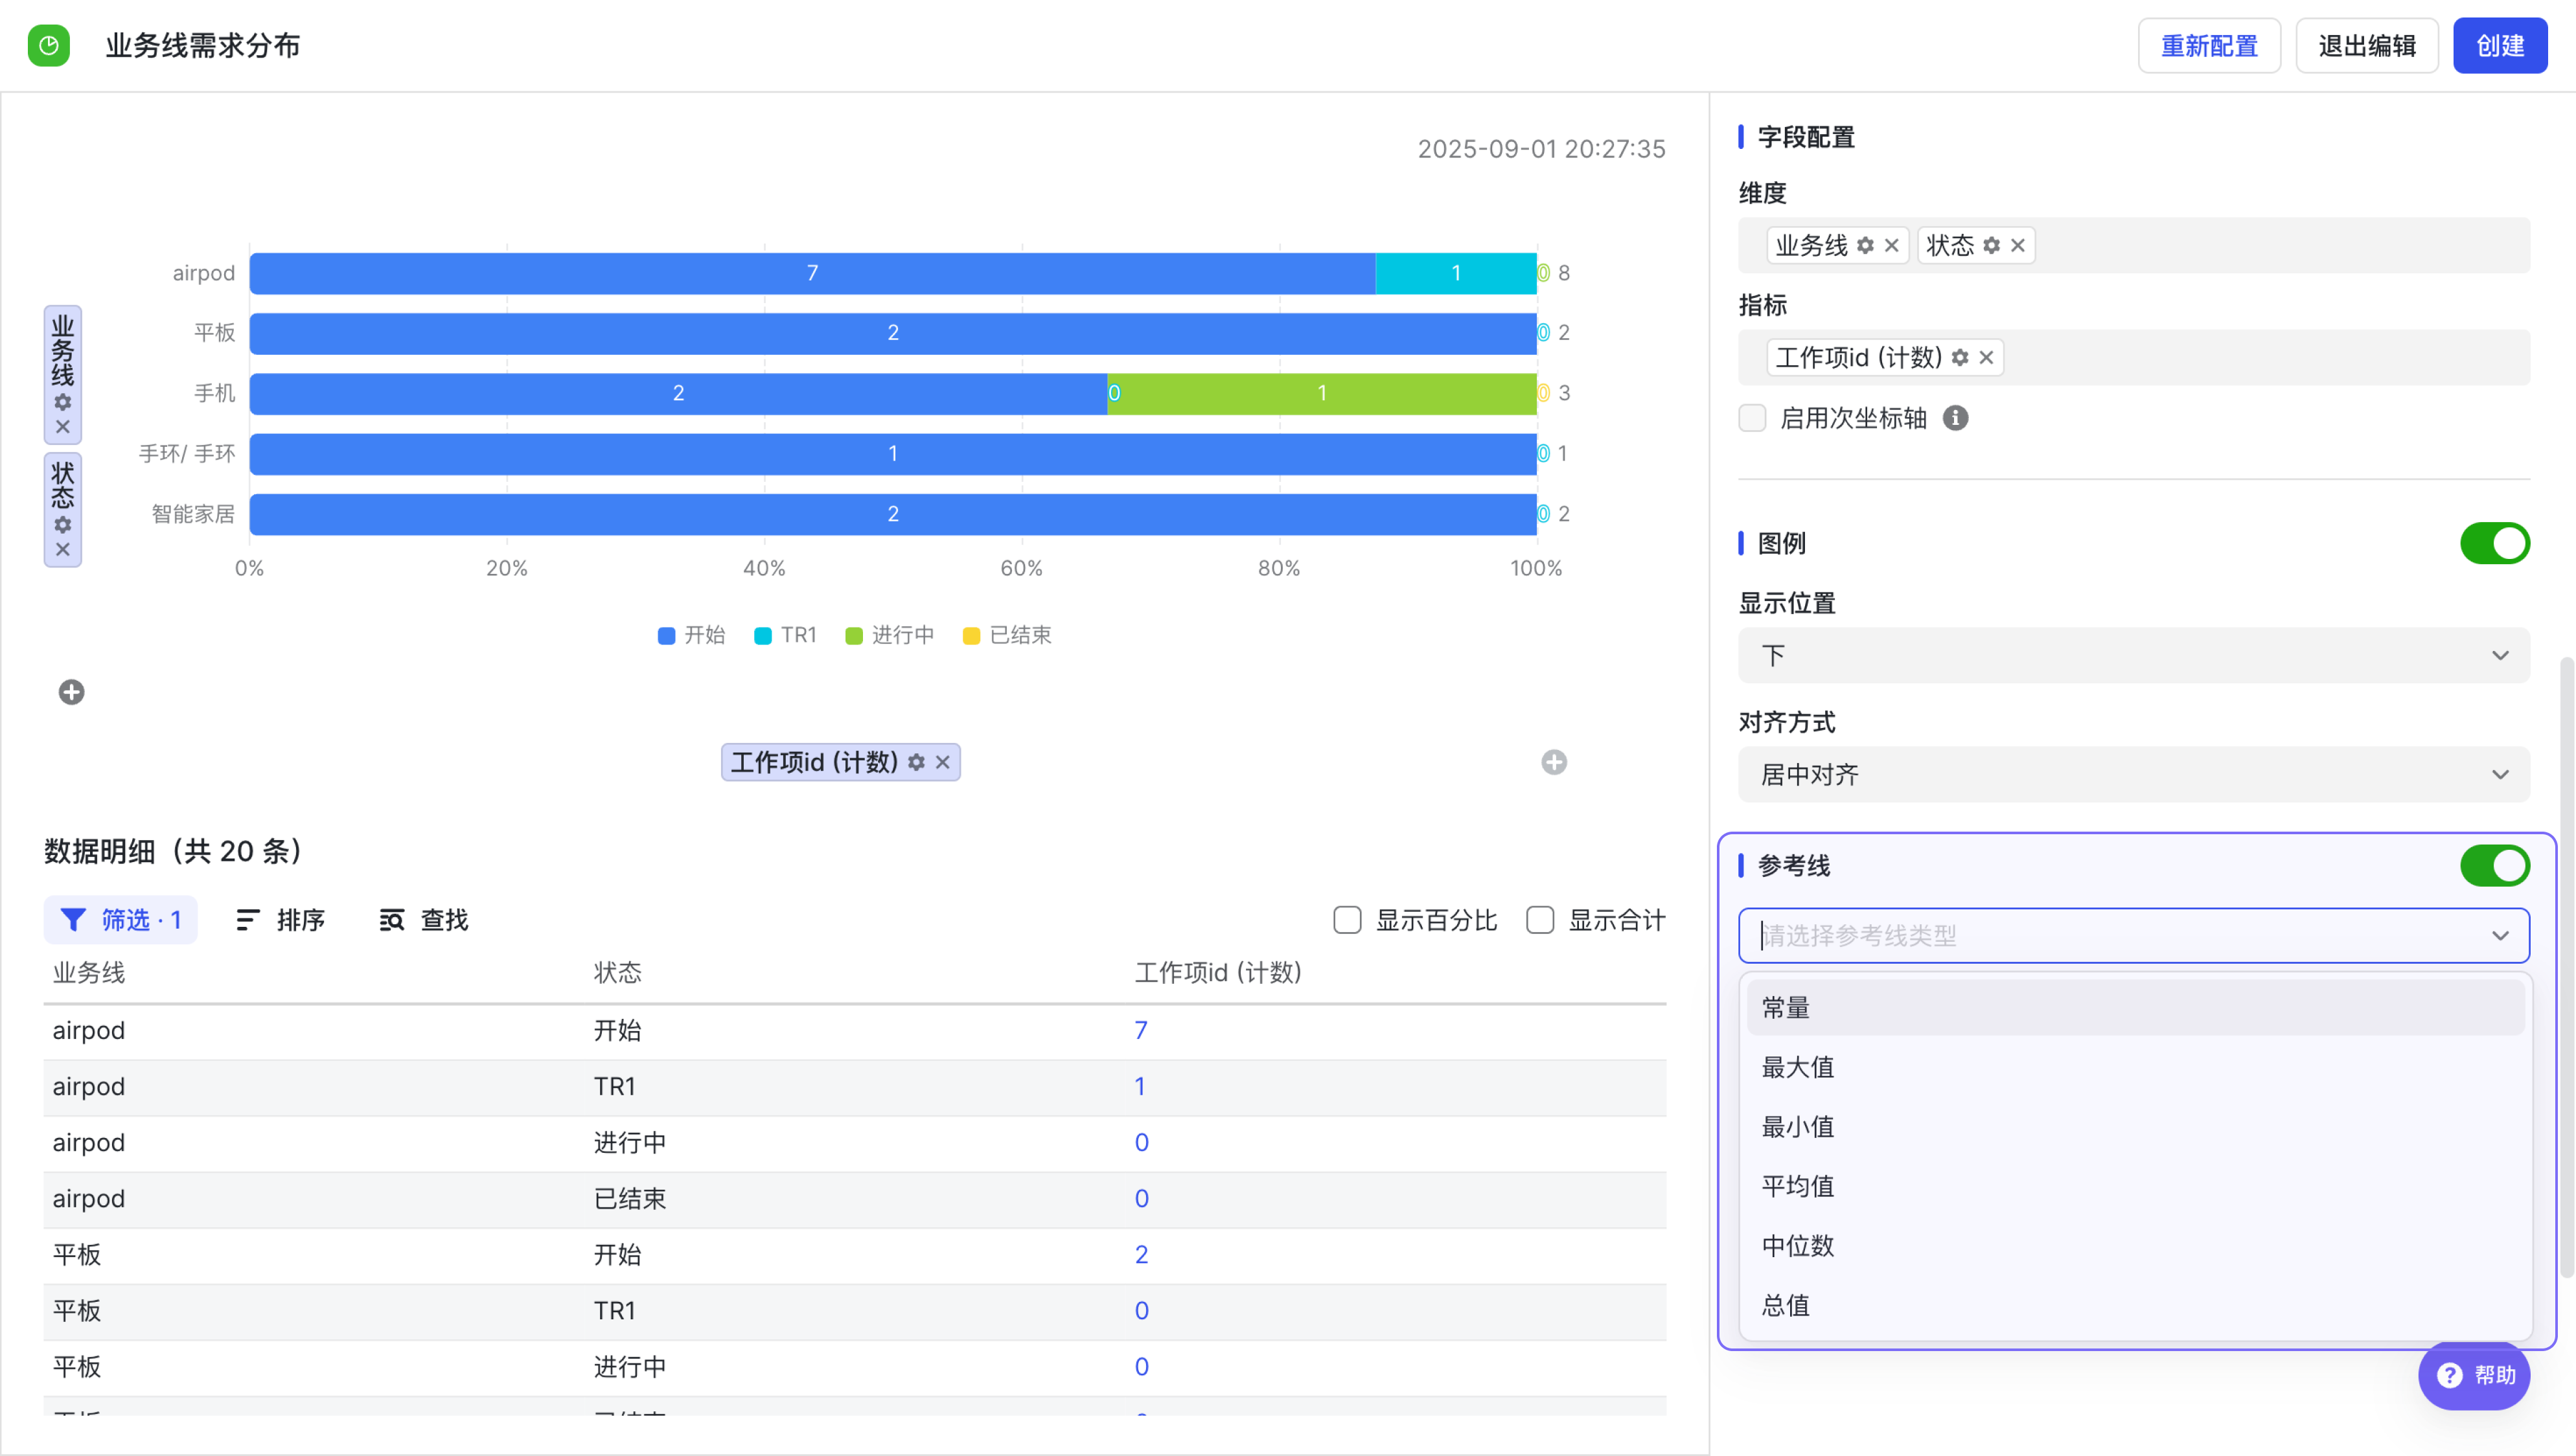Open gear on 工作项id (计数) indicator tag
The width and height of the screenshot is (2576, 1456).
tap(1960, 357)
